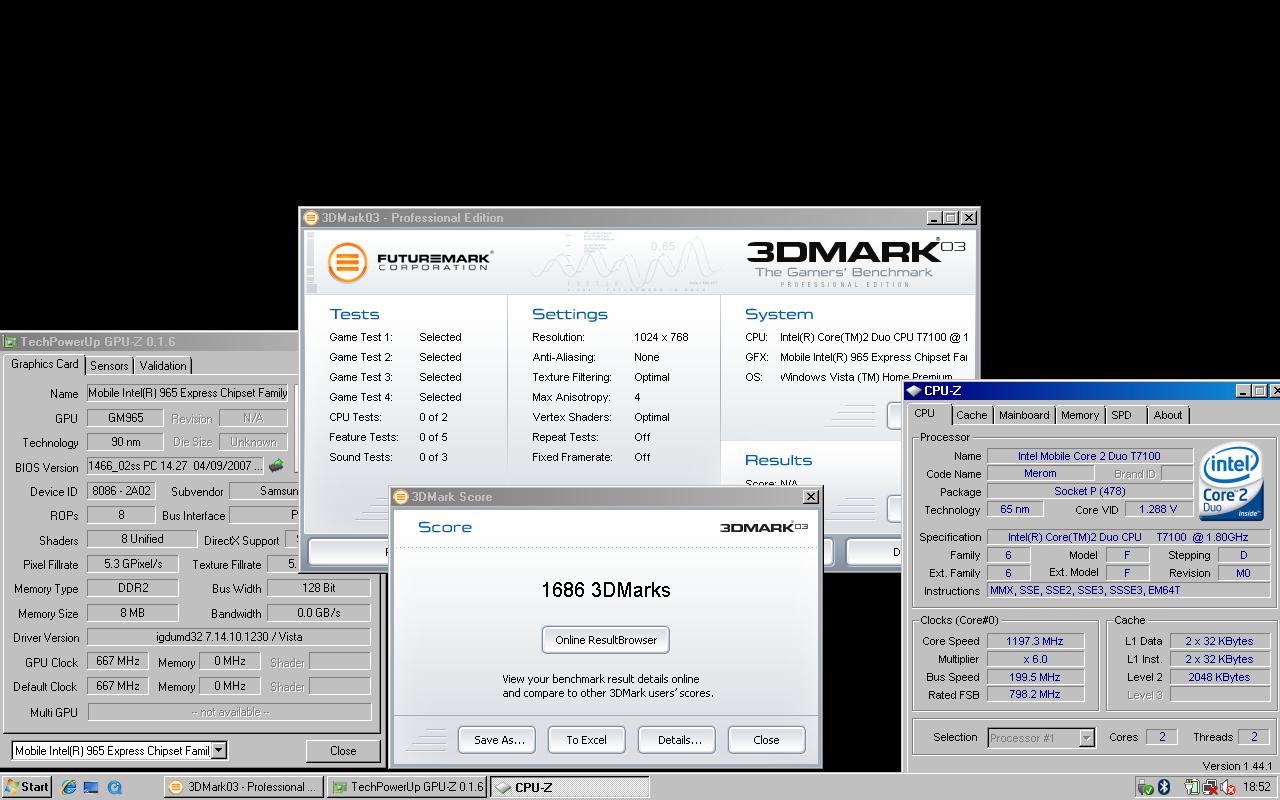Click the Code Name field showing Merom

click(x=1040, y=474)
